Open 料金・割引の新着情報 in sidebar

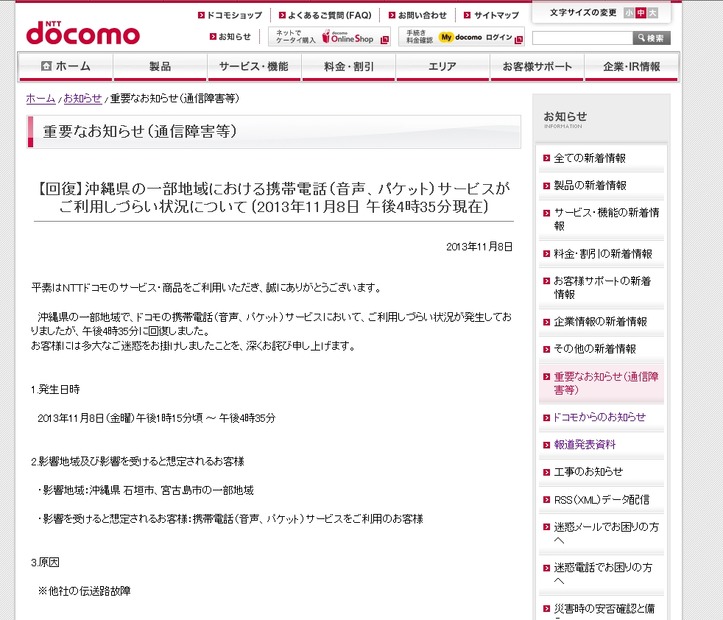tap(601, 254)
